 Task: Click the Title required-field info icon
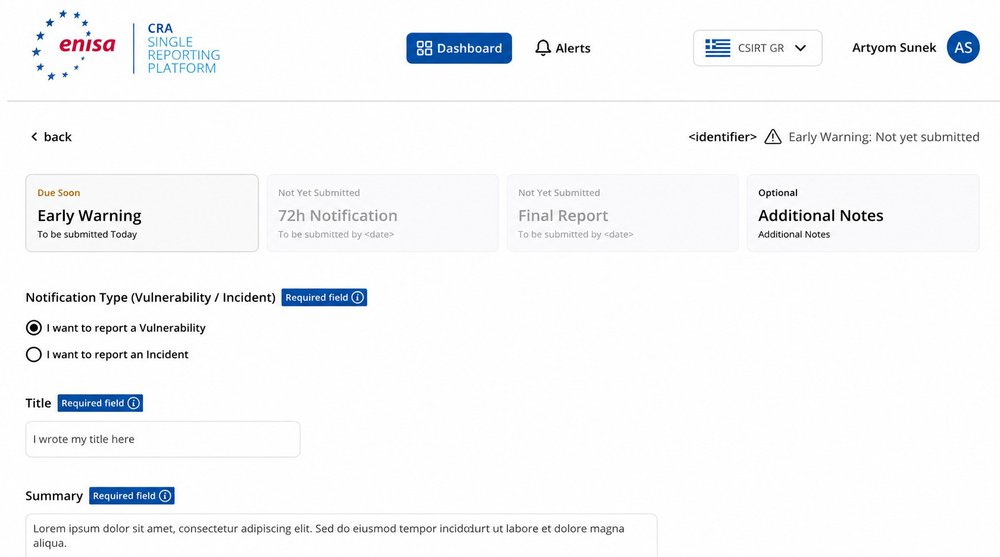tap(133, 403)
